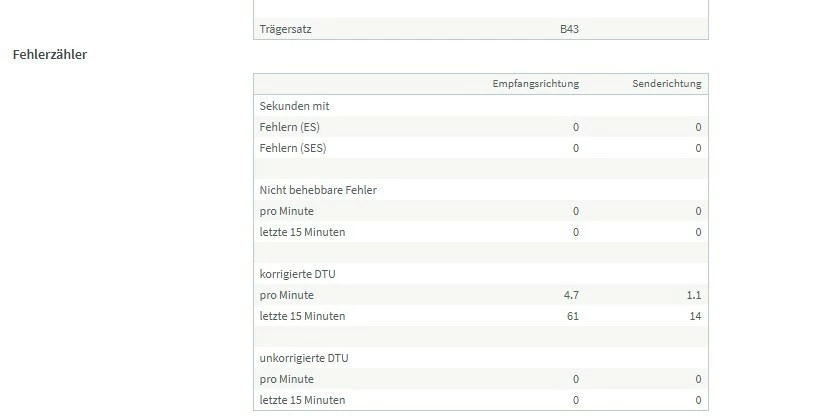Select the Sekunden mit row

[481, 106]
